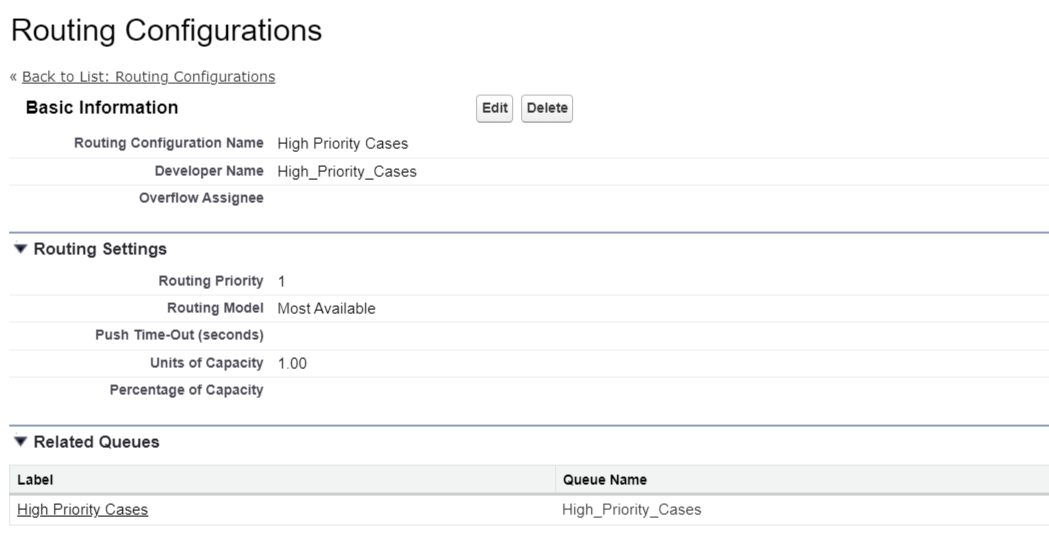Click the Units of Capacity value 1.00
Image resolution: width=1049 pixels, height=533 pixels.
point(292,363)
